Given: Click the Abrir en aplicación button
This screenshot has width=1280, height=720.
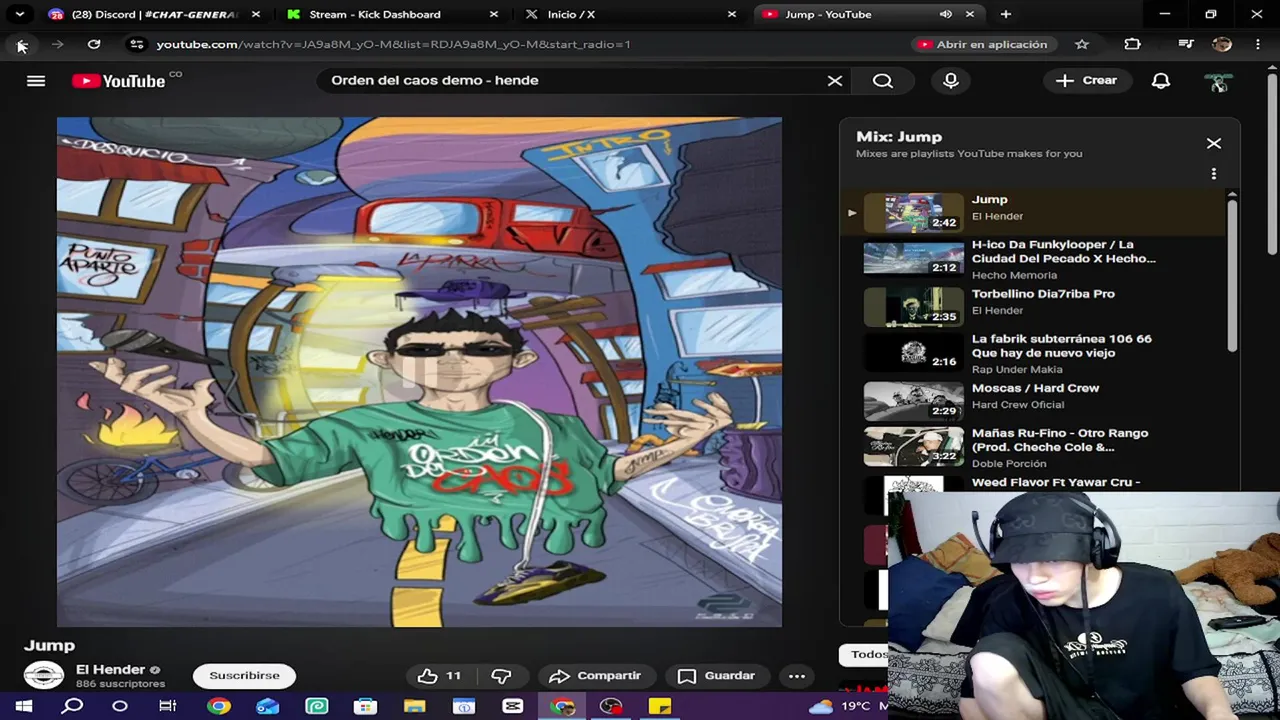Looking at the screenshot, I should [983, 45].
